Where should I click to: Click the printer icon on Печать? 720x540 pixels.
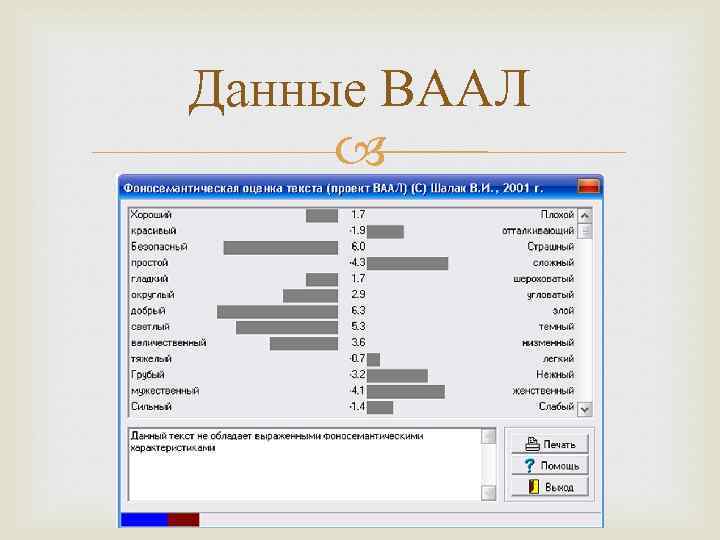(x=532, y=444)
